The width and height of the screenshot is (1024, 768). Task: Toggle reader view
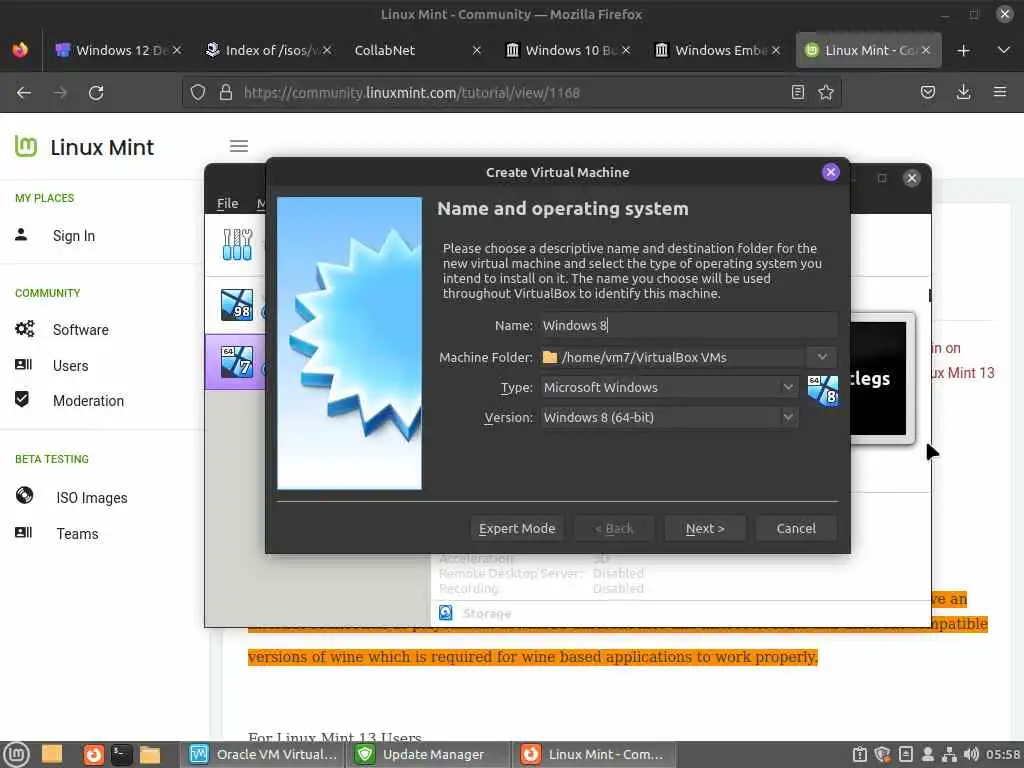797,93
